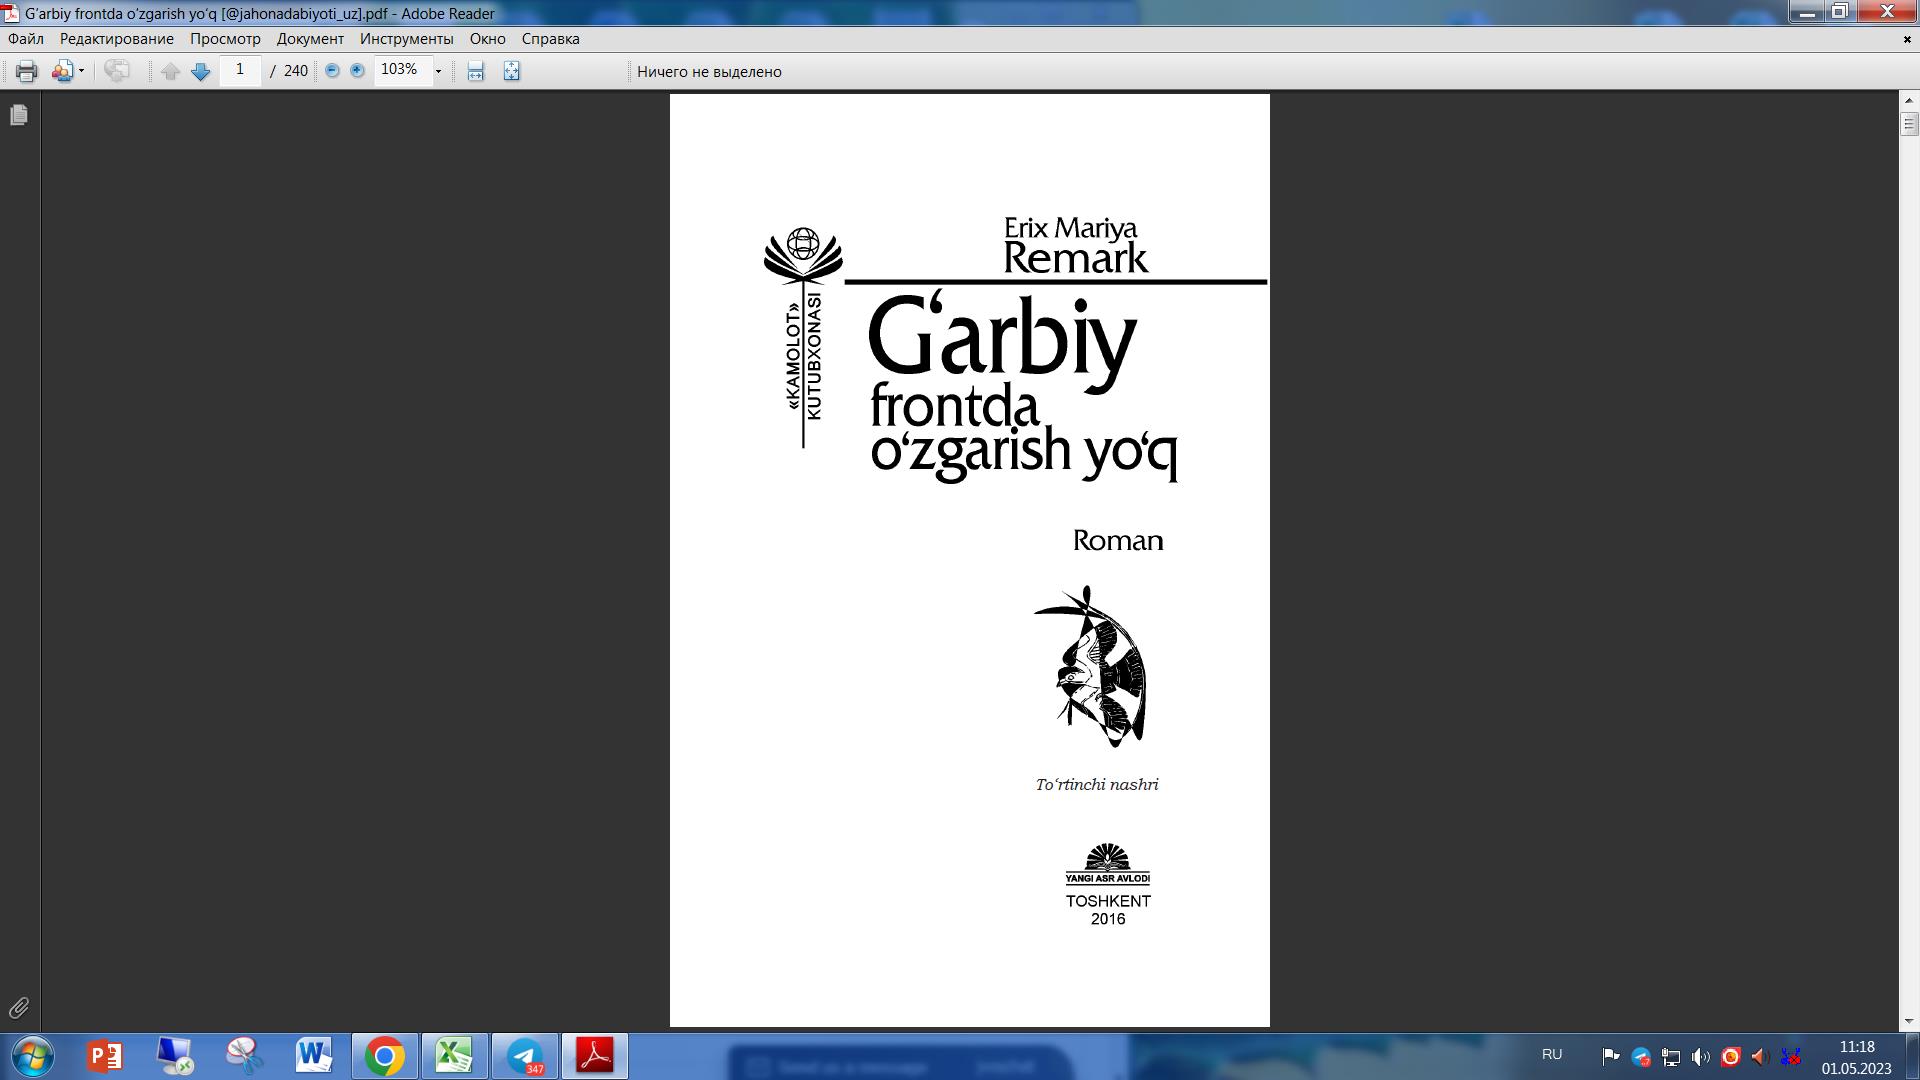Expand the send-file icon's dropdown arrow
The image size is (1920, 1080).
click(x=79, y=71)
